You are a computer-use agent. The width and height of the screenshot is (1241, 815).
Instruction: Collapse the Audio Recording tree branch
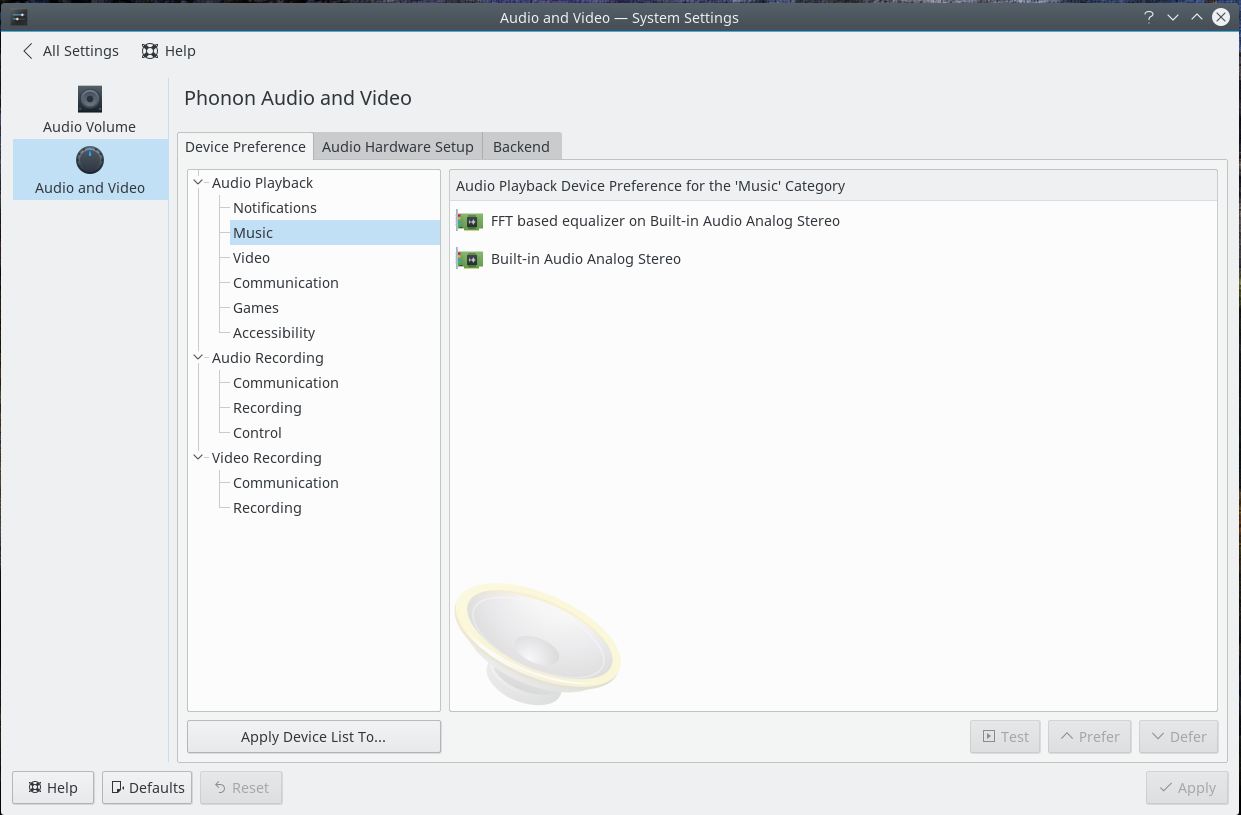coord(198,358)
